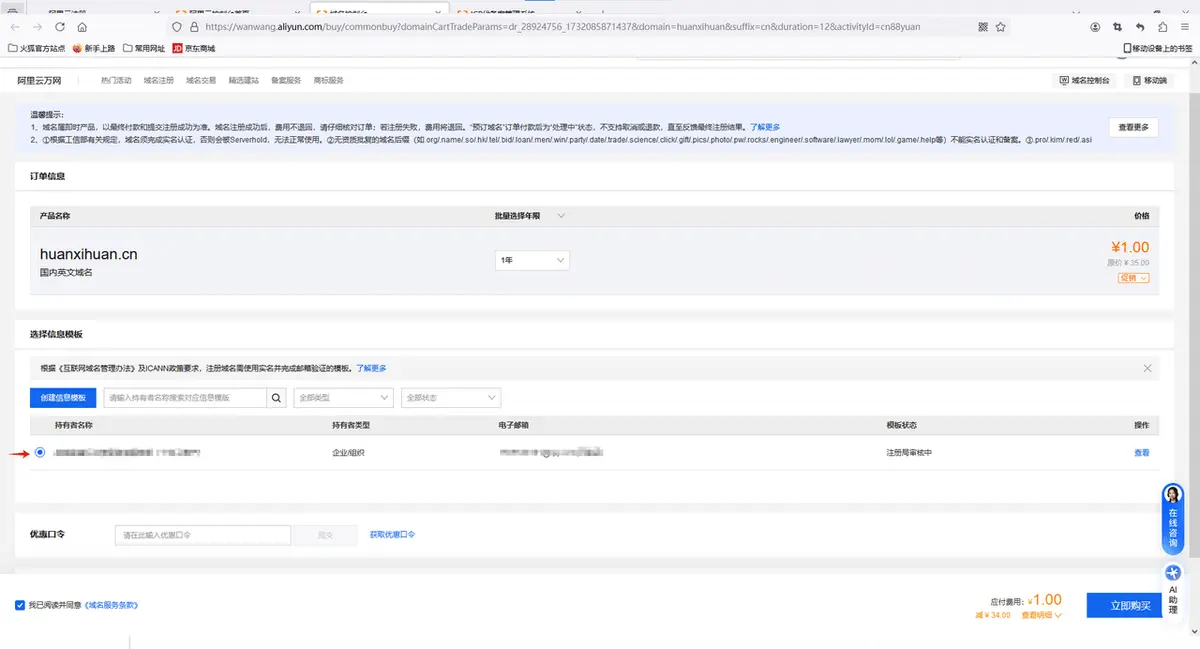Screen dimensions: 1200x649
Task: Open the 备案服务 nav item
Action: point(286,80)
